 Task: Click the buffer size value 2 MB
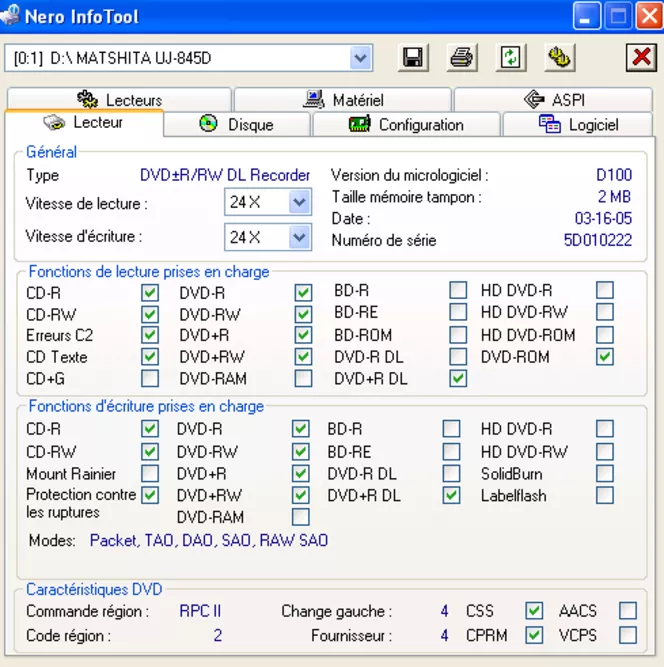point(614,197)
